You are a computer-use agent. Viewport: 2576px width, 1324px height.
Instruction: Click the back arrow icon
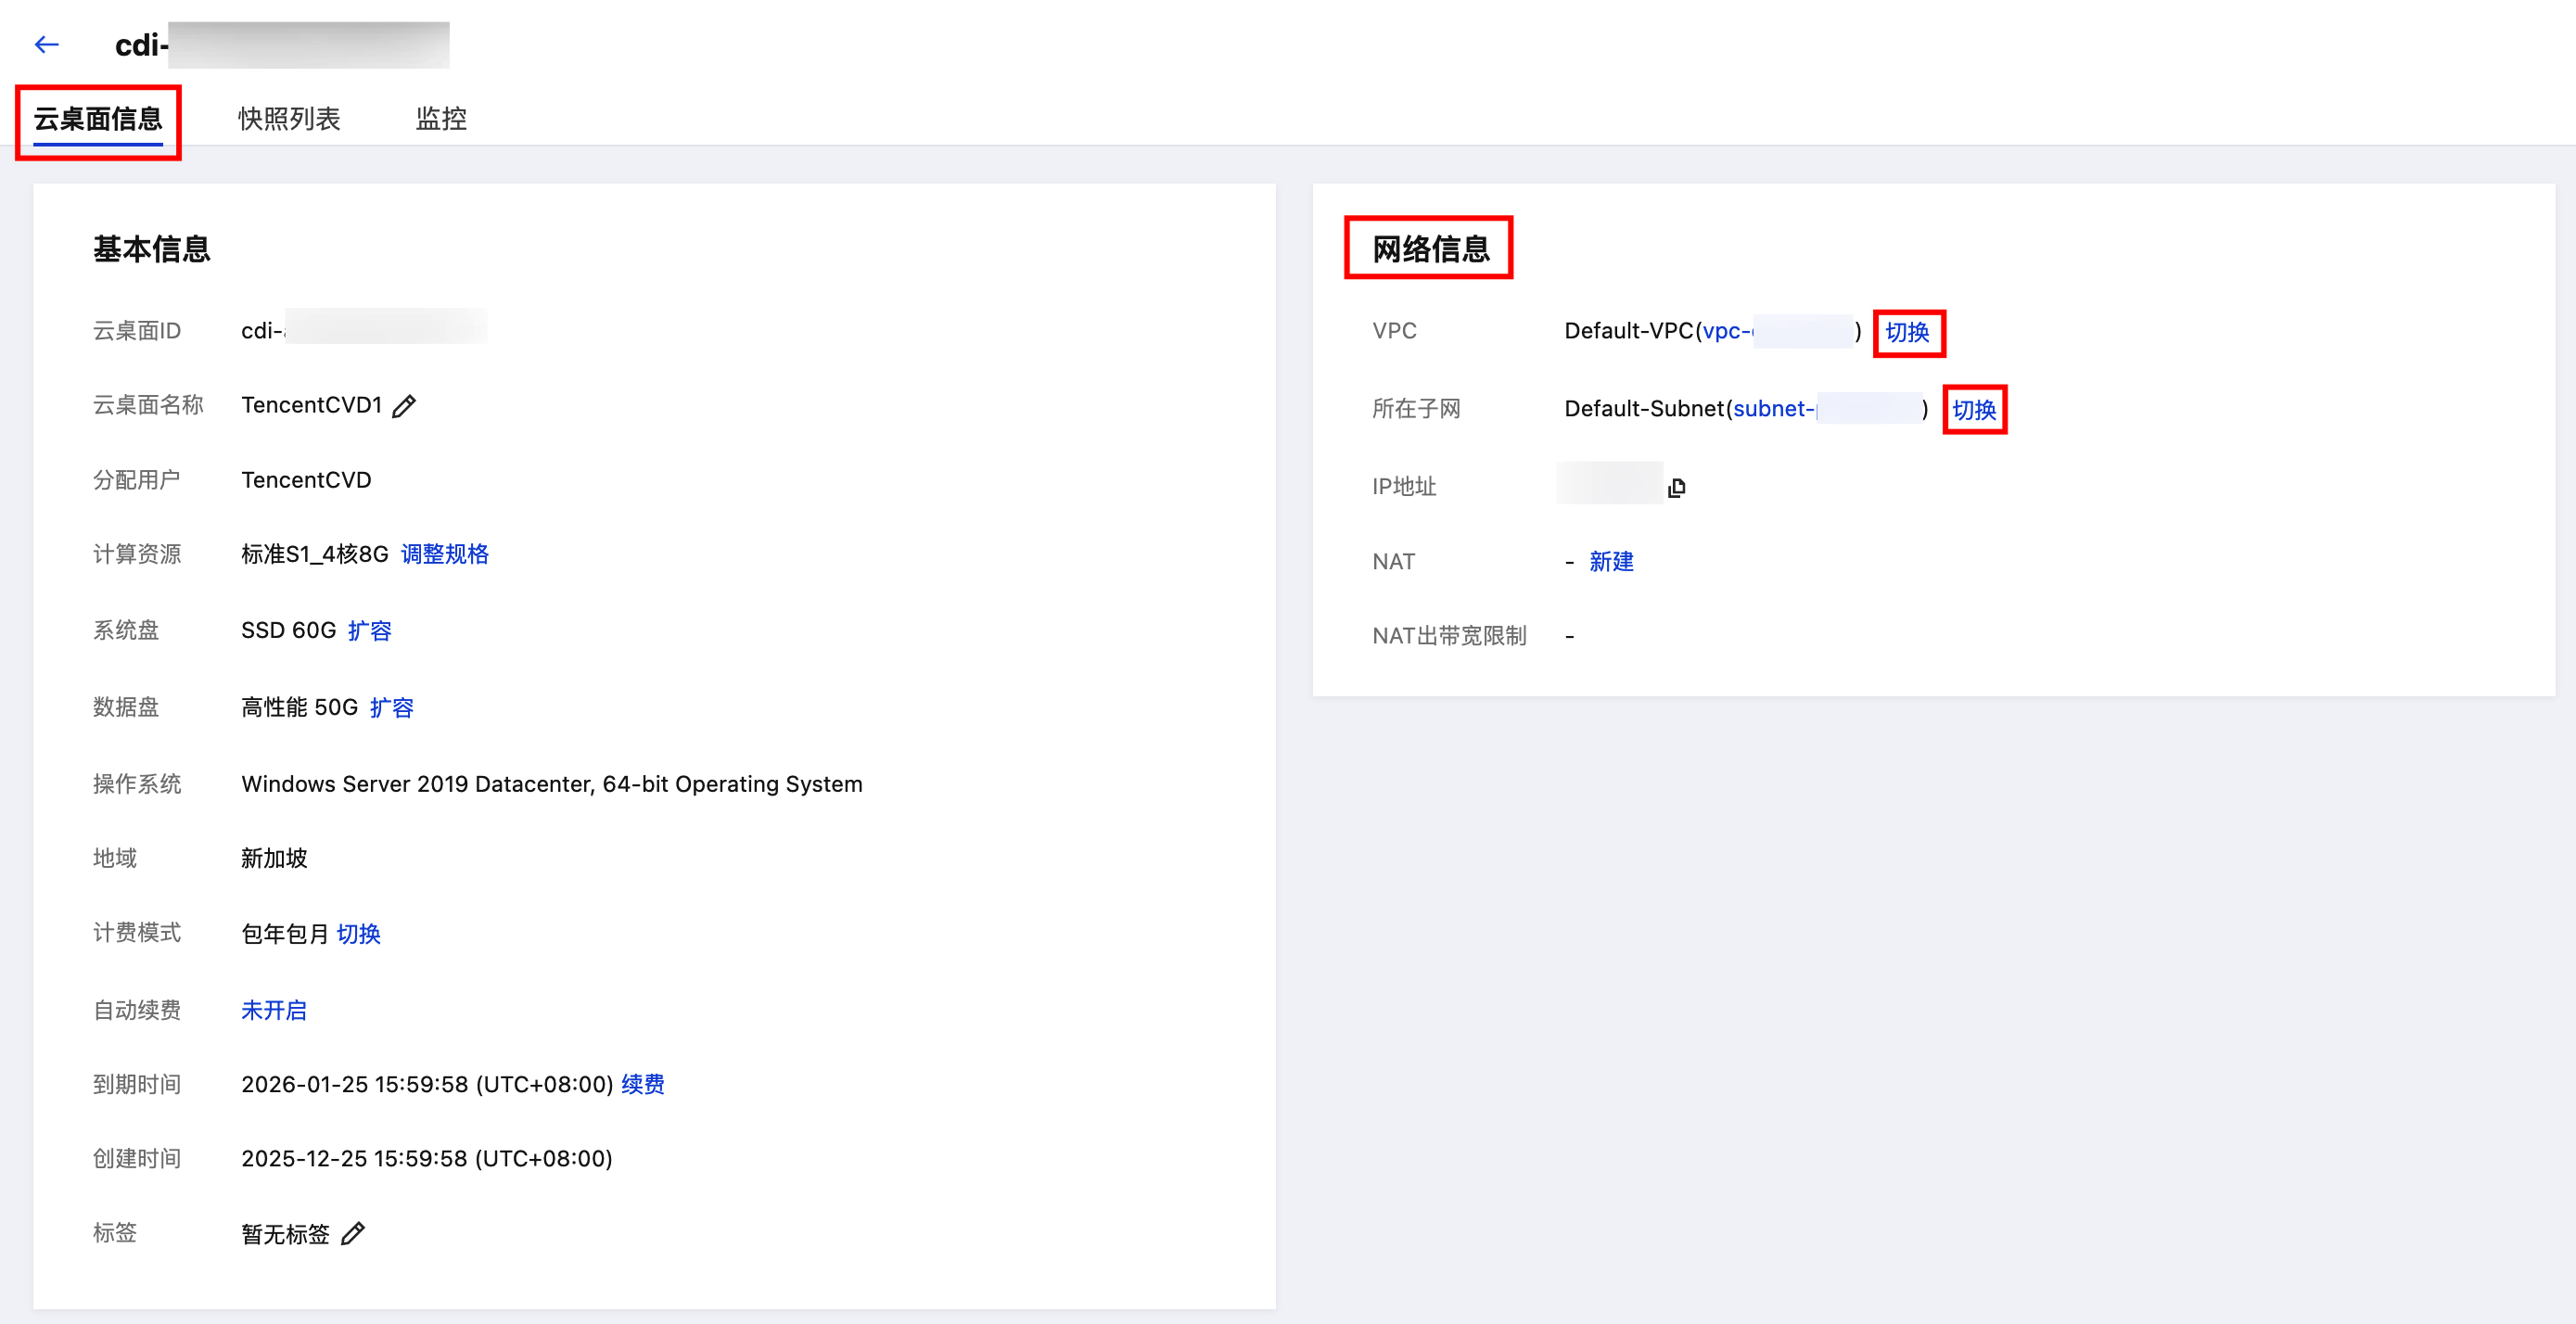point(46,45)
